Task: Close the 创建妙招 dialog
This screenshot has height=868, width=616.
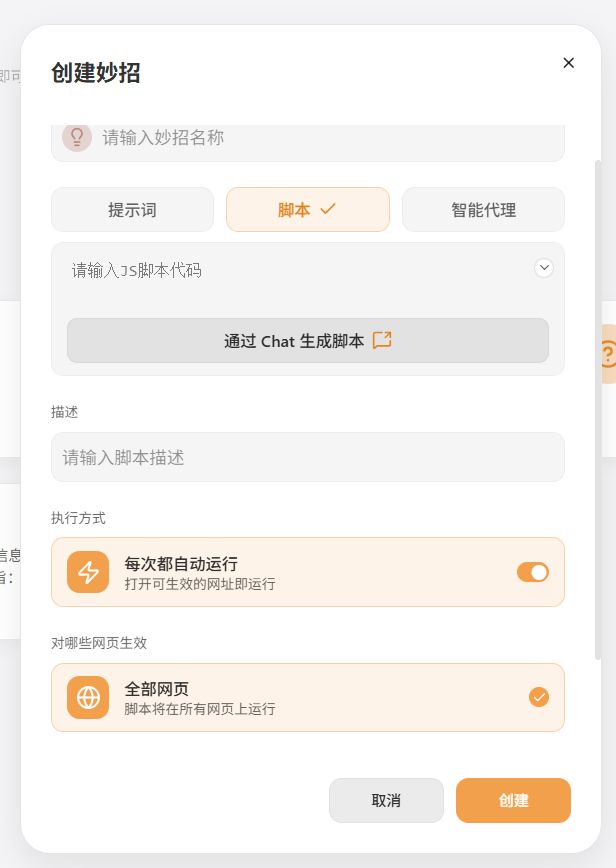Action: click(568, 63)
